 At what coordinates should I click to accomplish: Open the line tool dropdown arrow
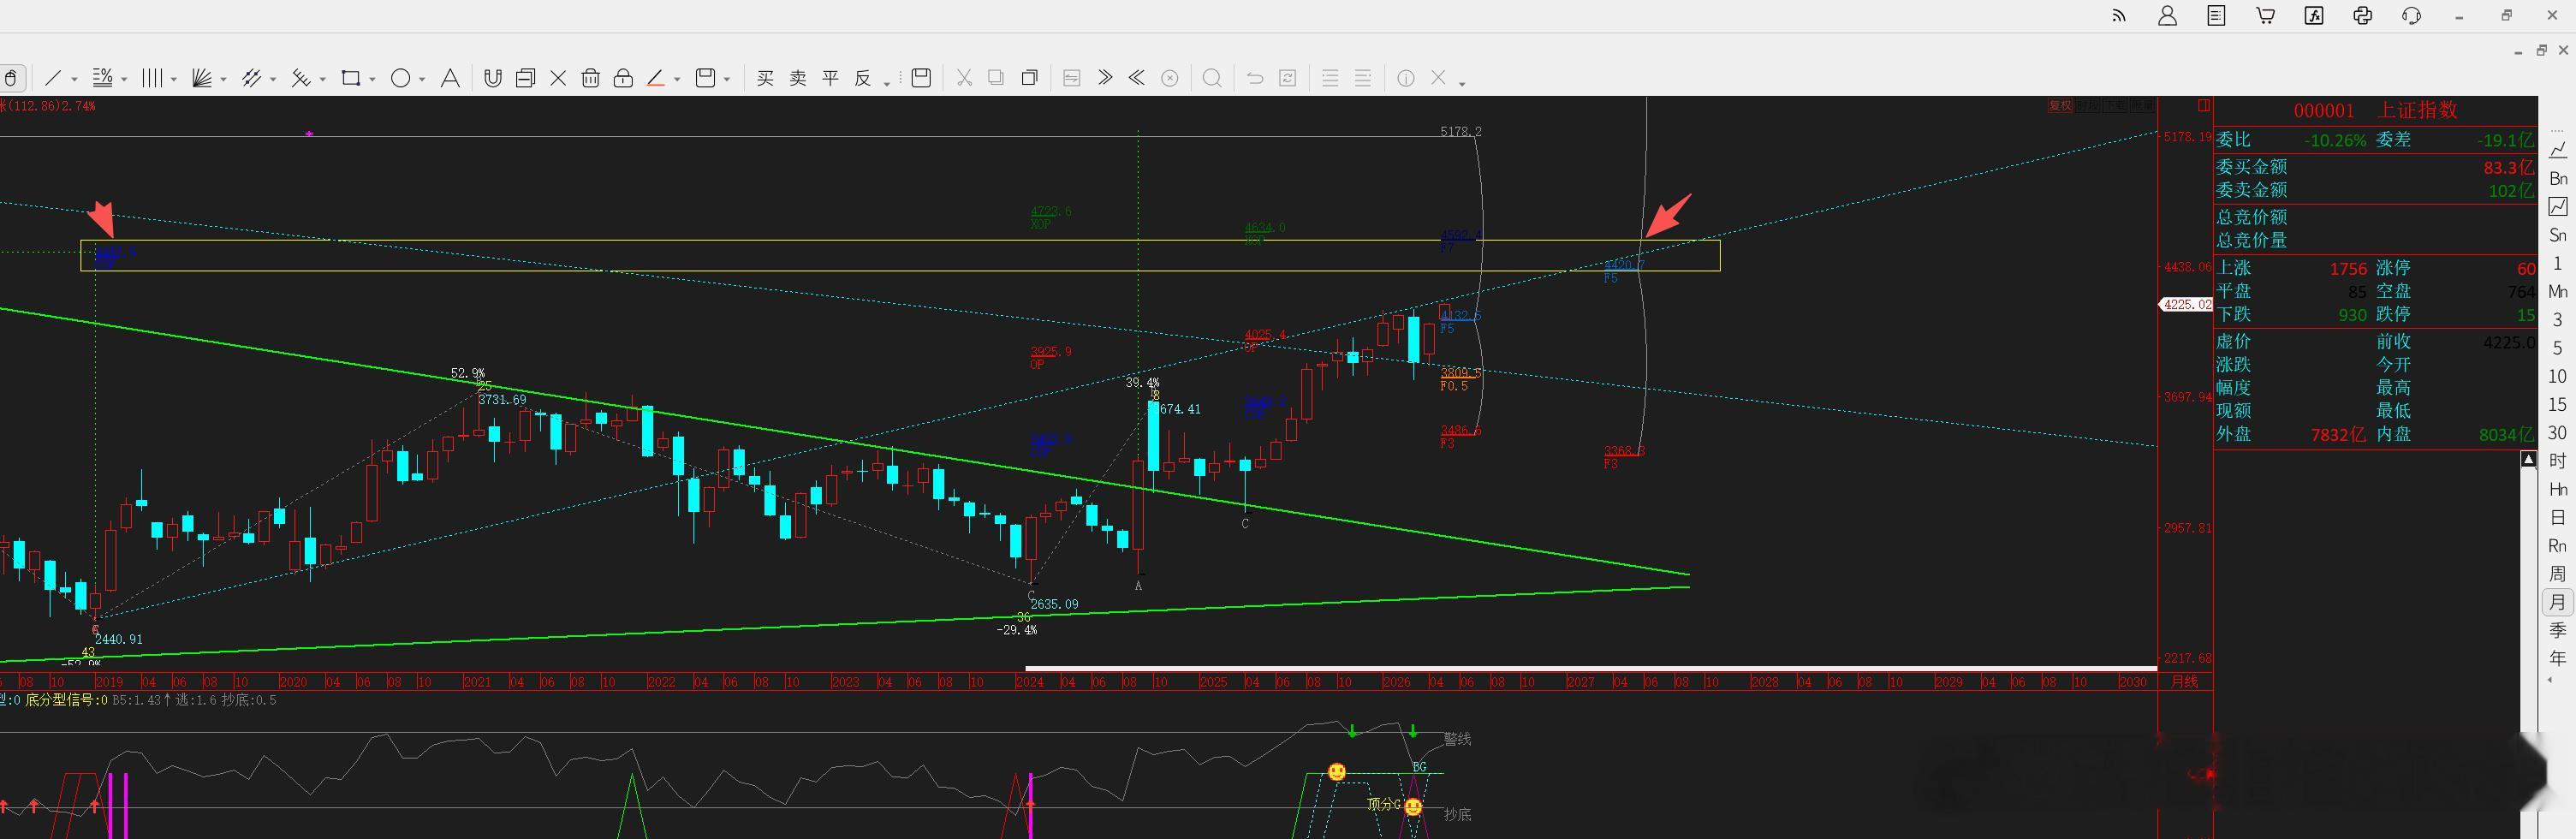pyautogui.click(x=74, y=80)
